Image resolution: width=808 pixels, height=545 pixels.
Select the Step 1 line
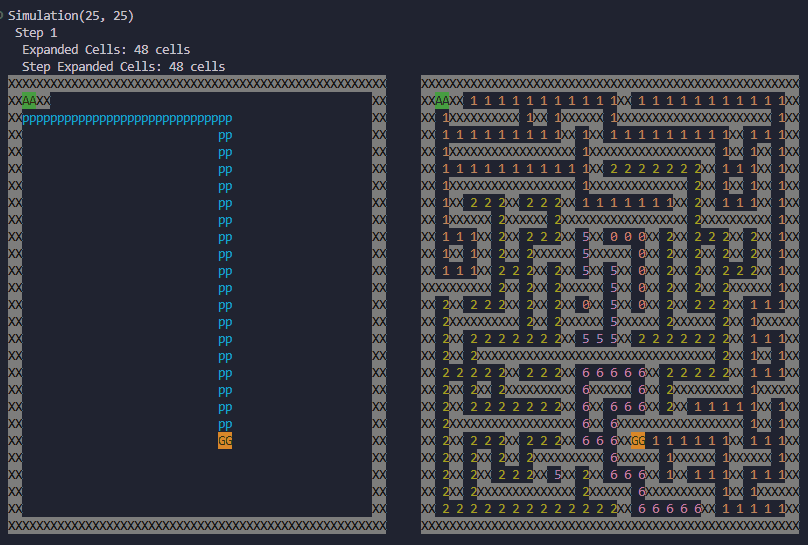click(x=35, y=33)
